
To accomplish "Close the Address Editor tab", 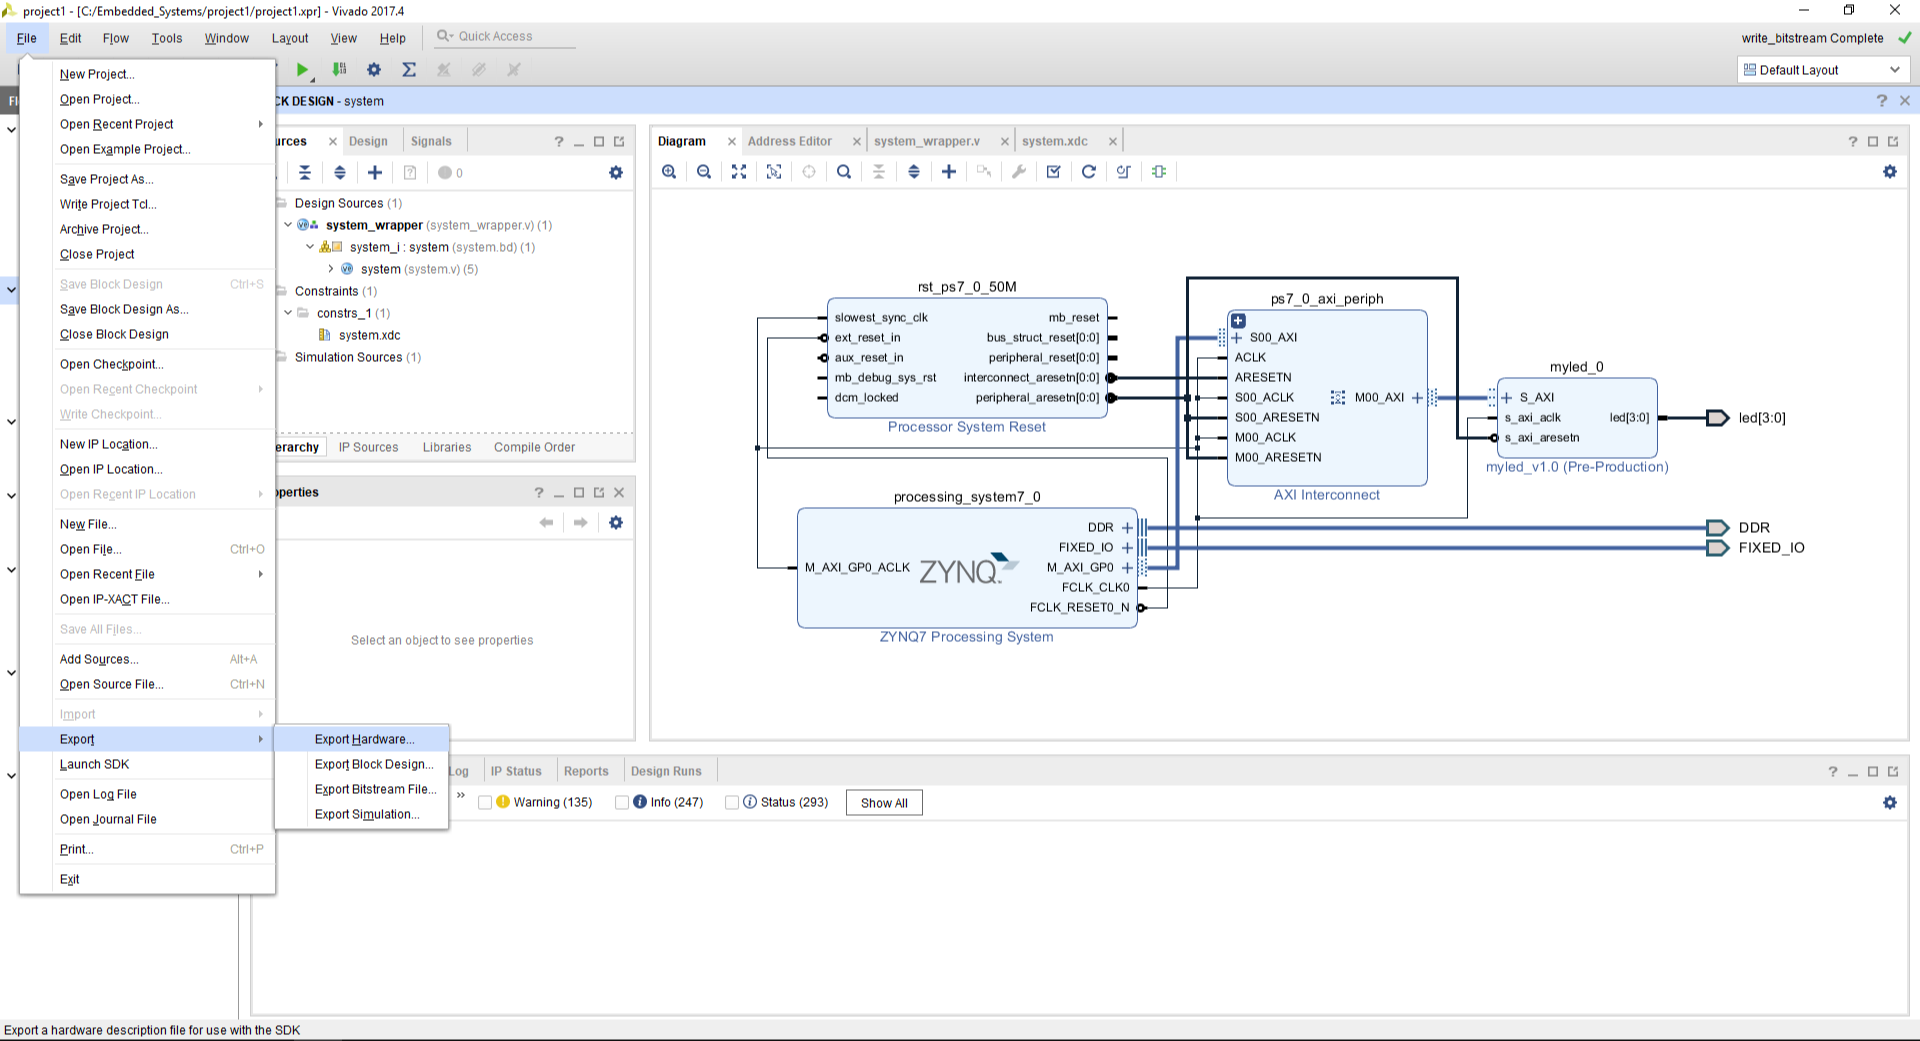I will point(857,141).
